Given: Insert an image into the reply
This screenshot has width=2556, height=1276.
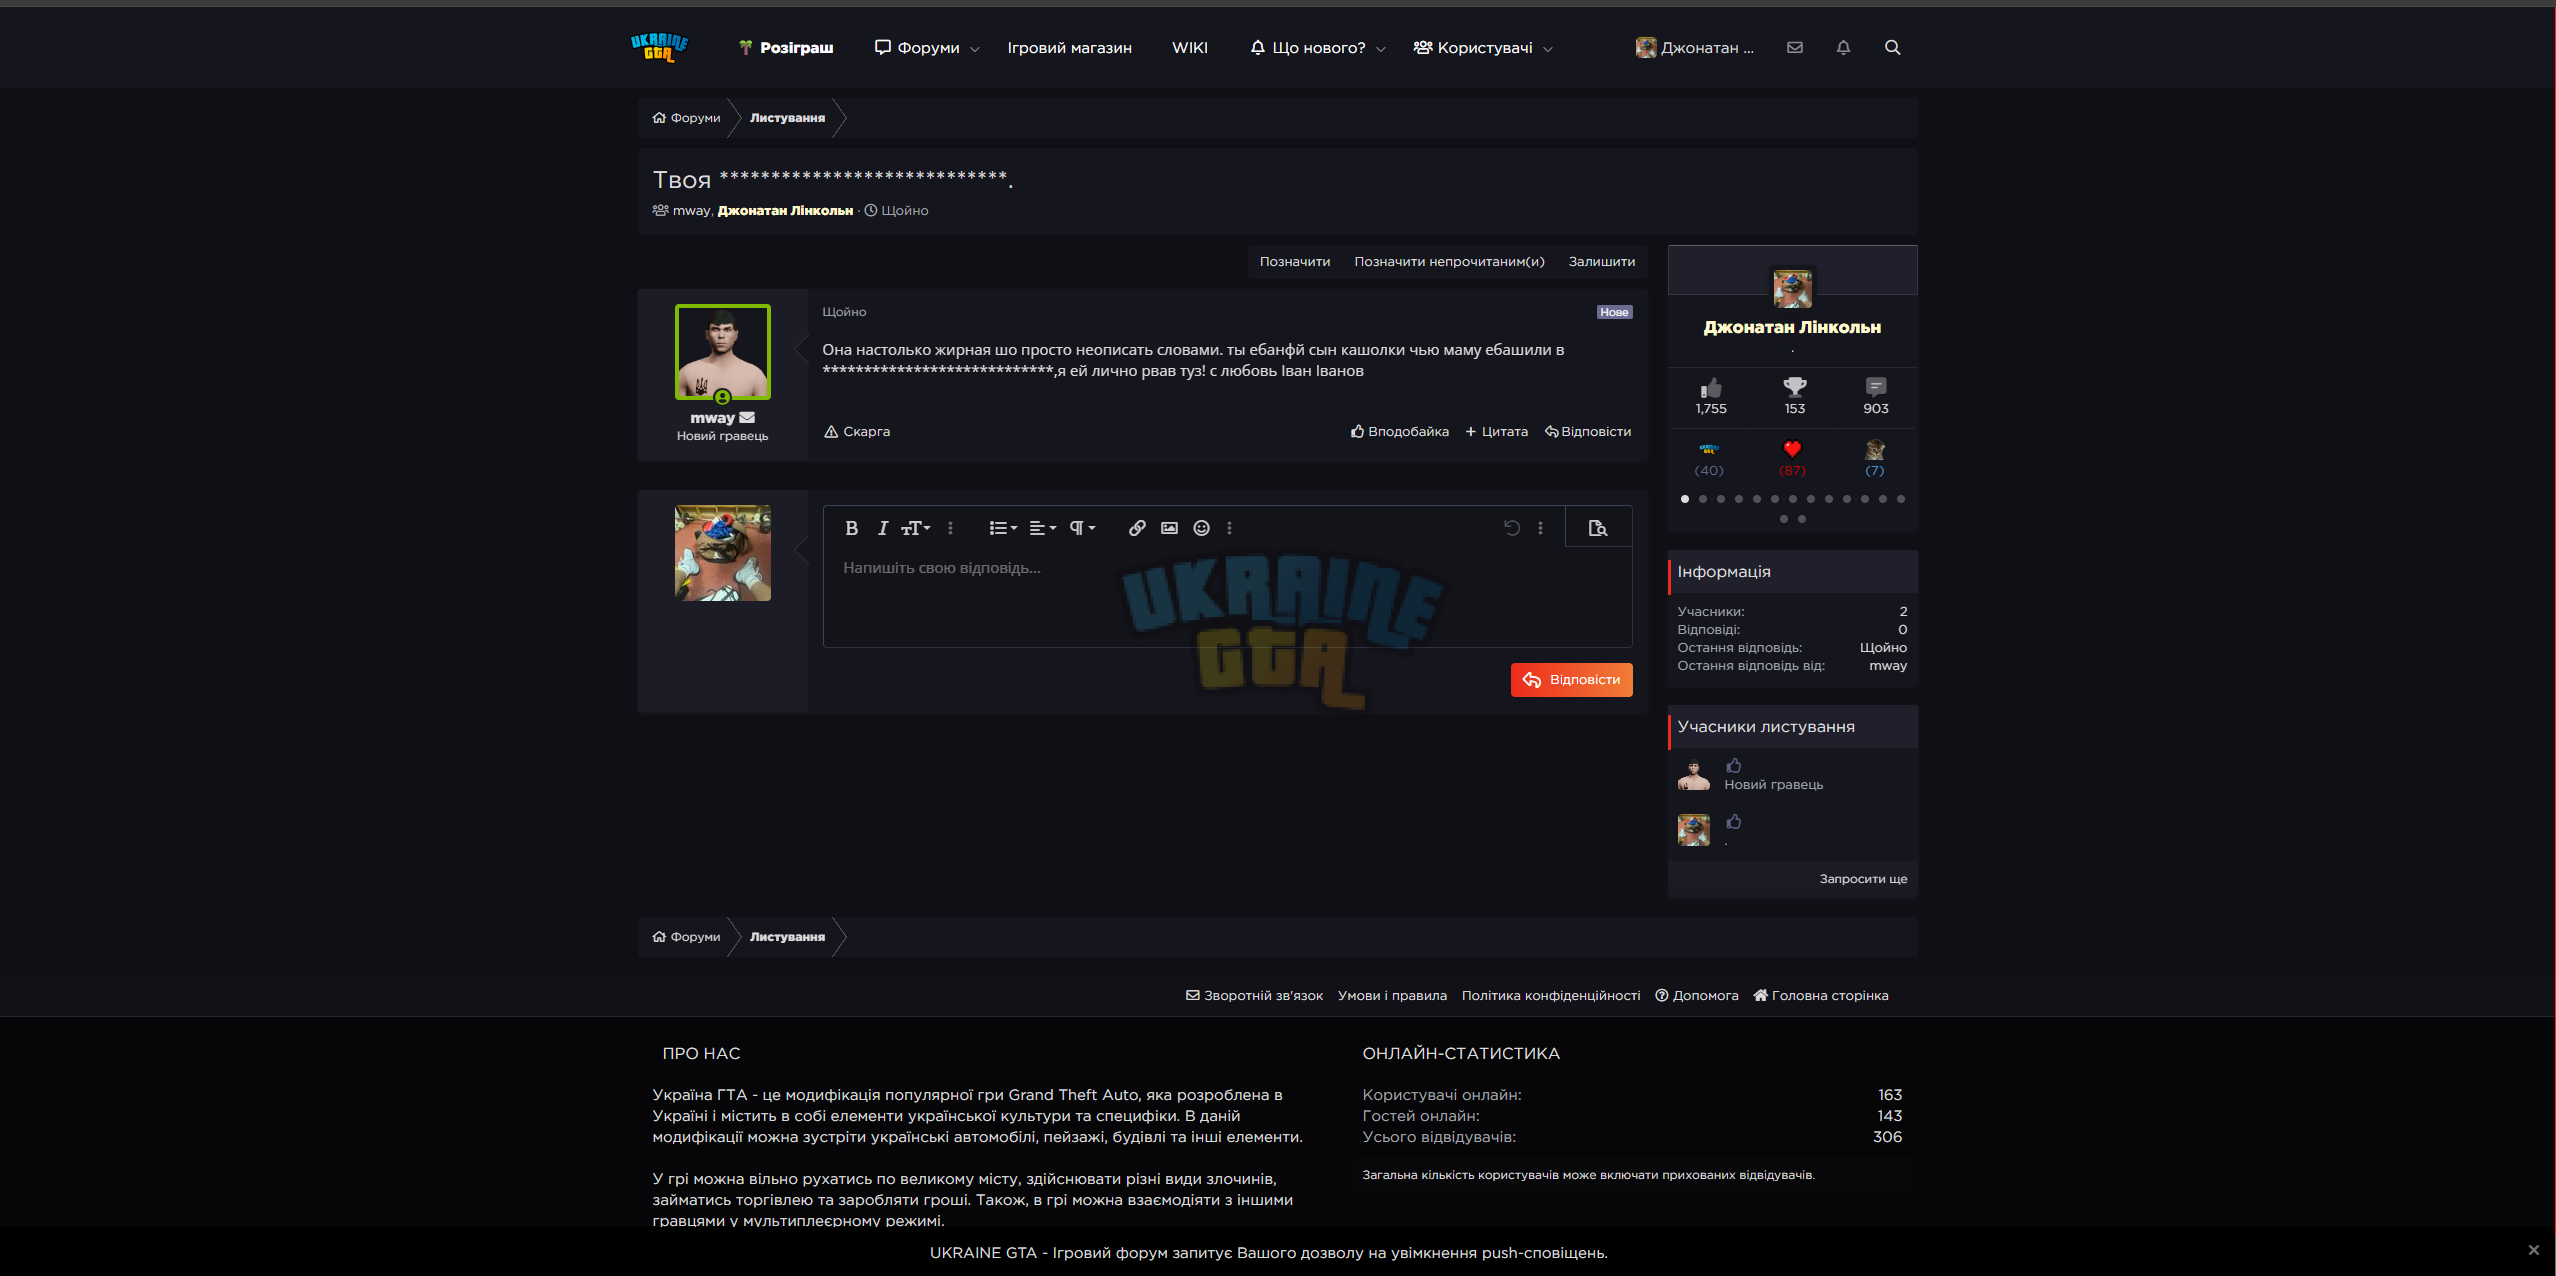Looking at the screenshot, I should coord(1169,528).
